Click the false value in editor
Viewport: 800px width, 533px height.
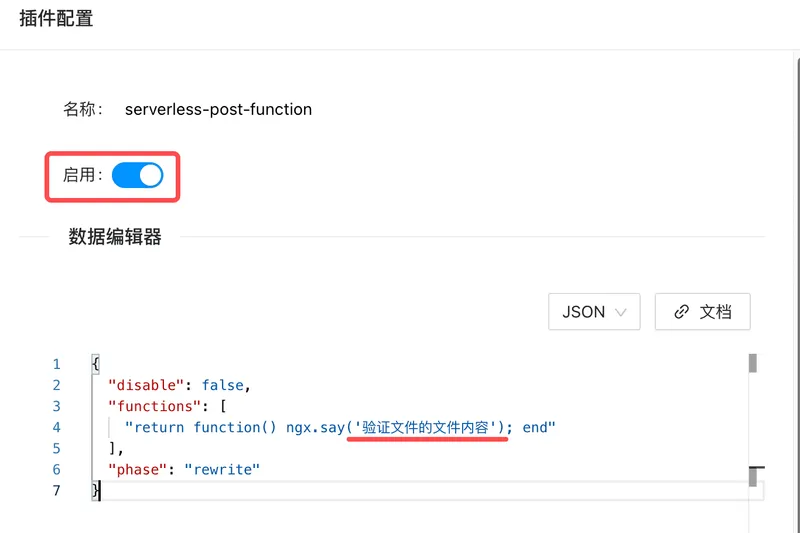coord(223,385)
